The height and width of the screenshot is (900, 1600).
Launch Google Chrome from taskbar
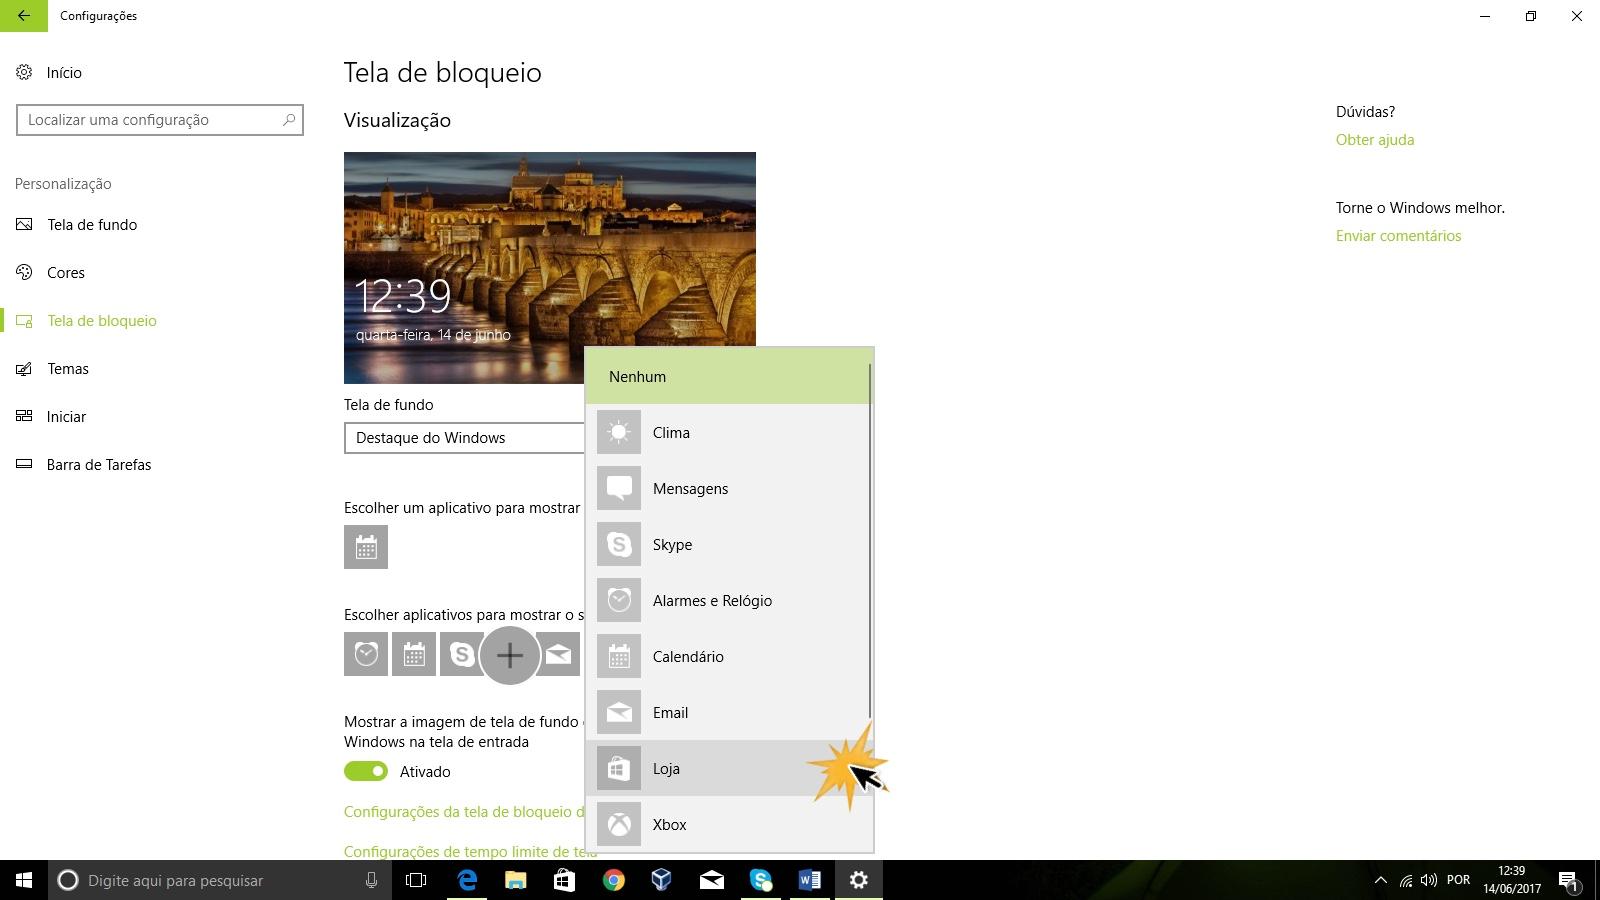(614, 880)
